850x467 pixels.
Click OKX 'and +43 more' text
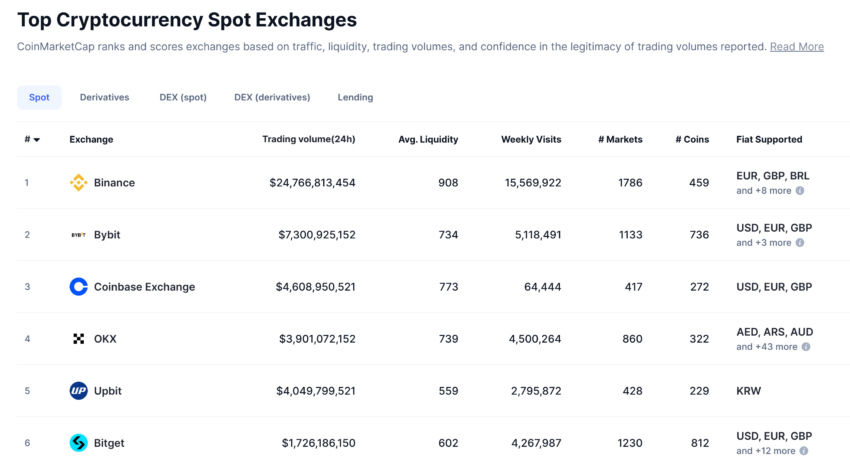(767, 347)
